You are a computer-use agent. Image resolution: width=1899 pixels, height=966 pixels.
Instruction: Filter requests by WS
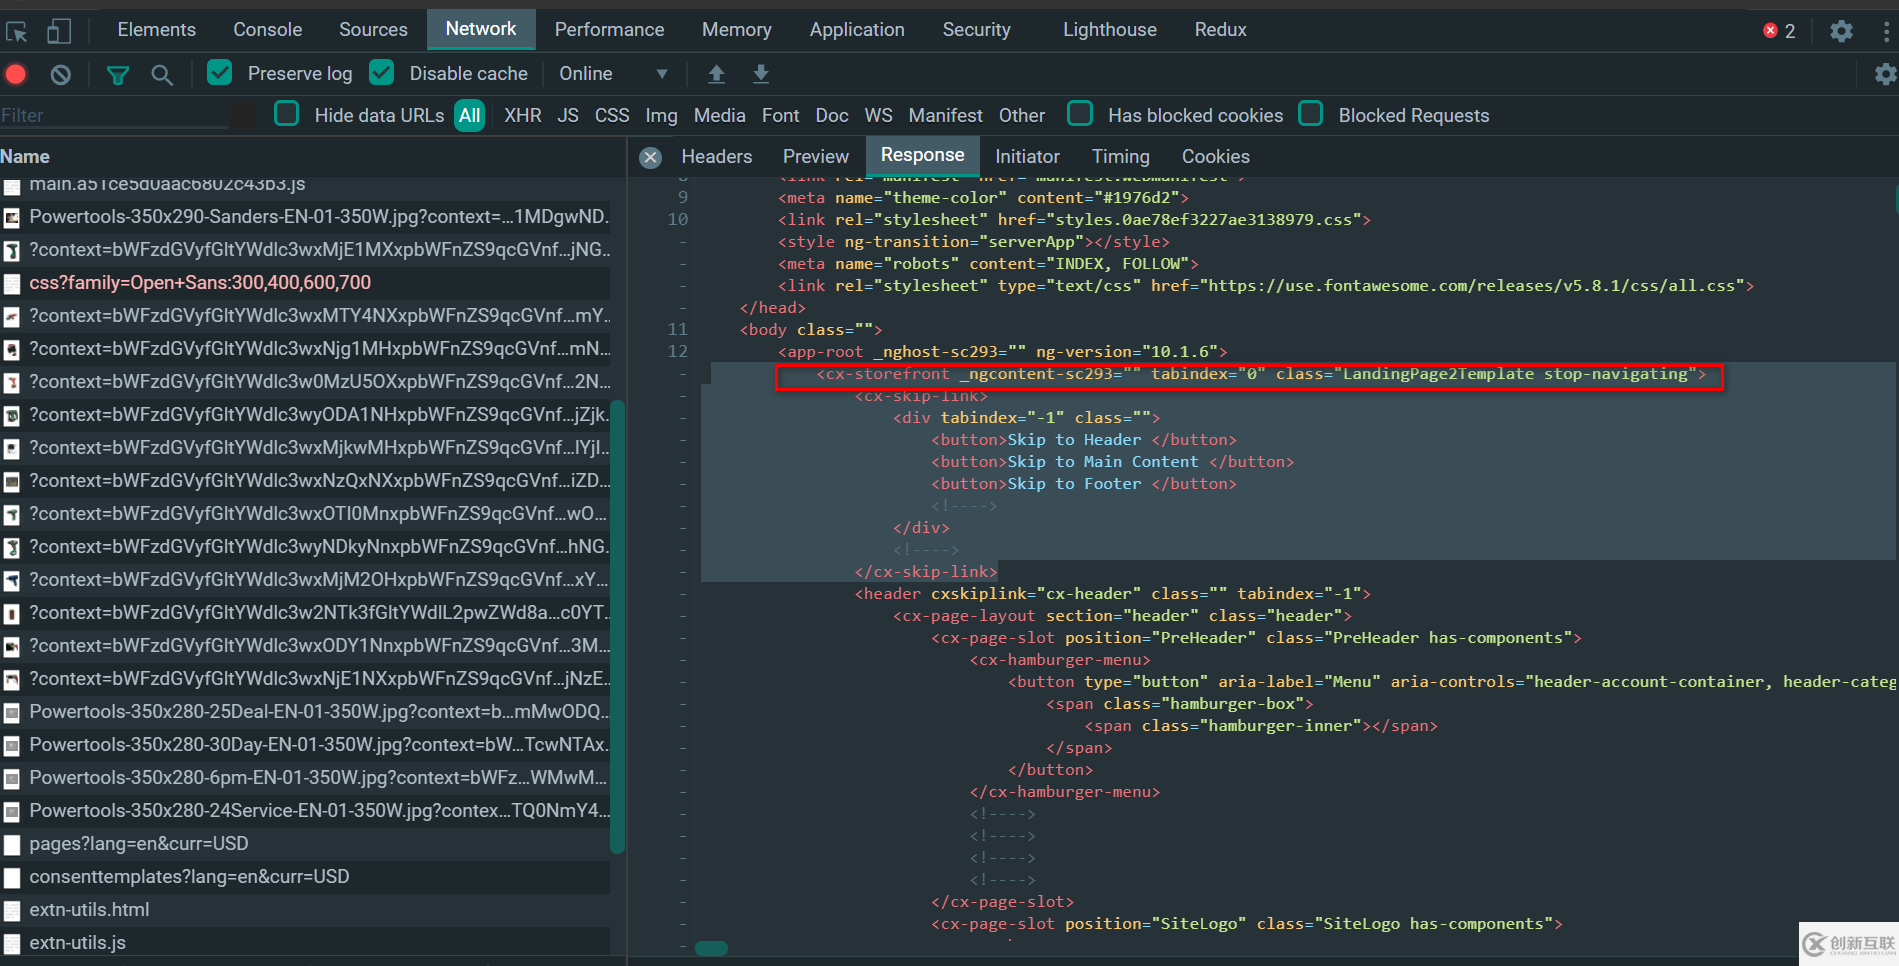(879, 116)
